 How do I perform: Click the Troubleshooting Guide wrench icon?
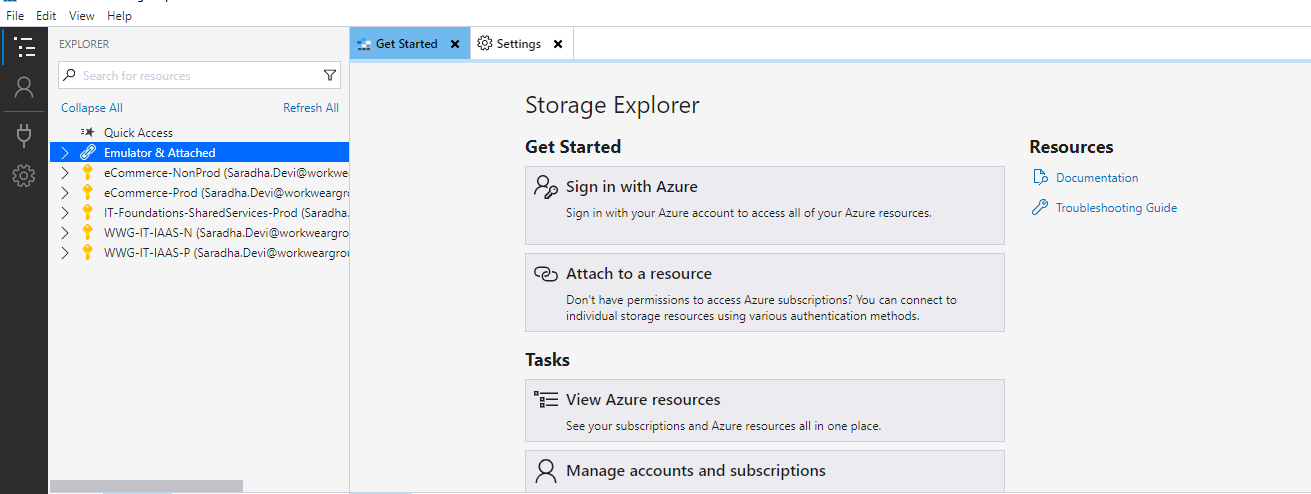[x=1039, y=207]
